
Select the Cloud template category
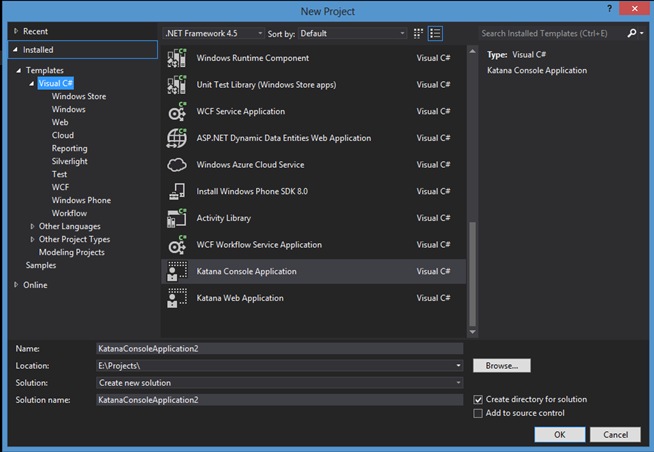pyautogui.click(x=63, y=135)
